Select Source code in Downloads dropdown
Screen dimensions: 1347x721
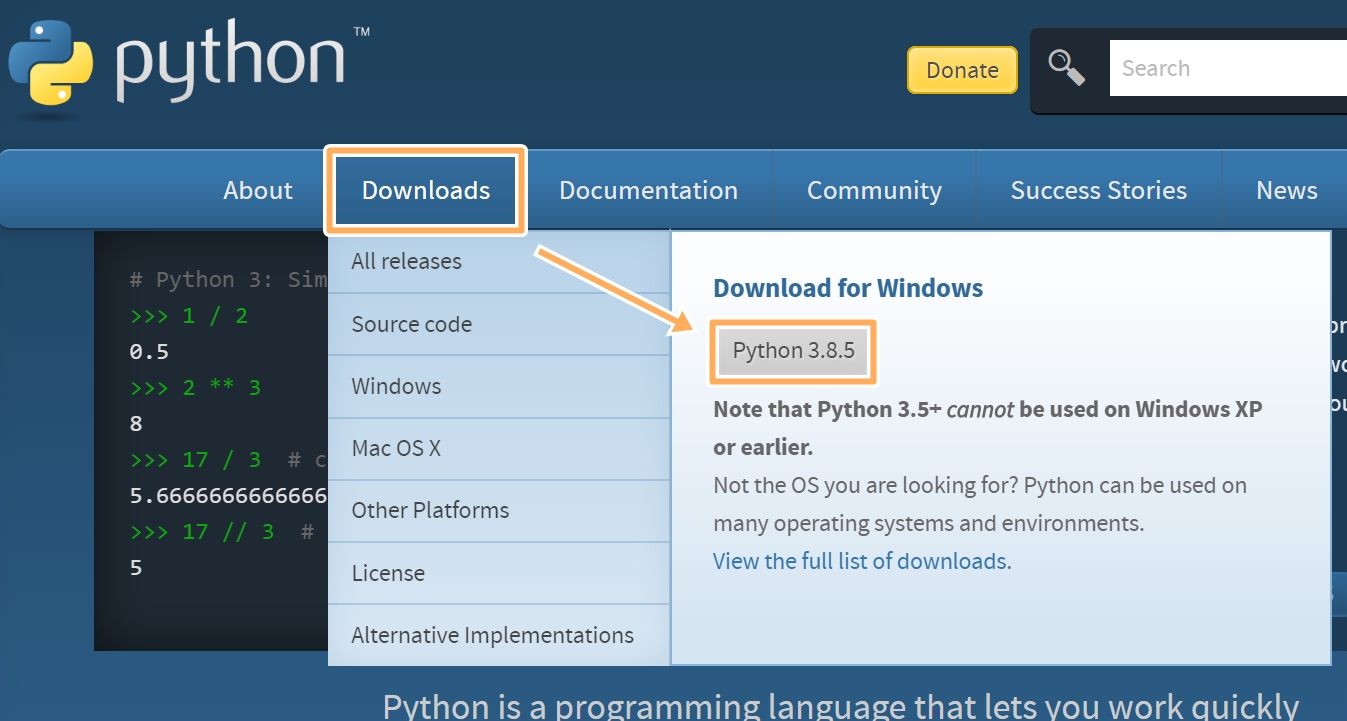(498, 324)
